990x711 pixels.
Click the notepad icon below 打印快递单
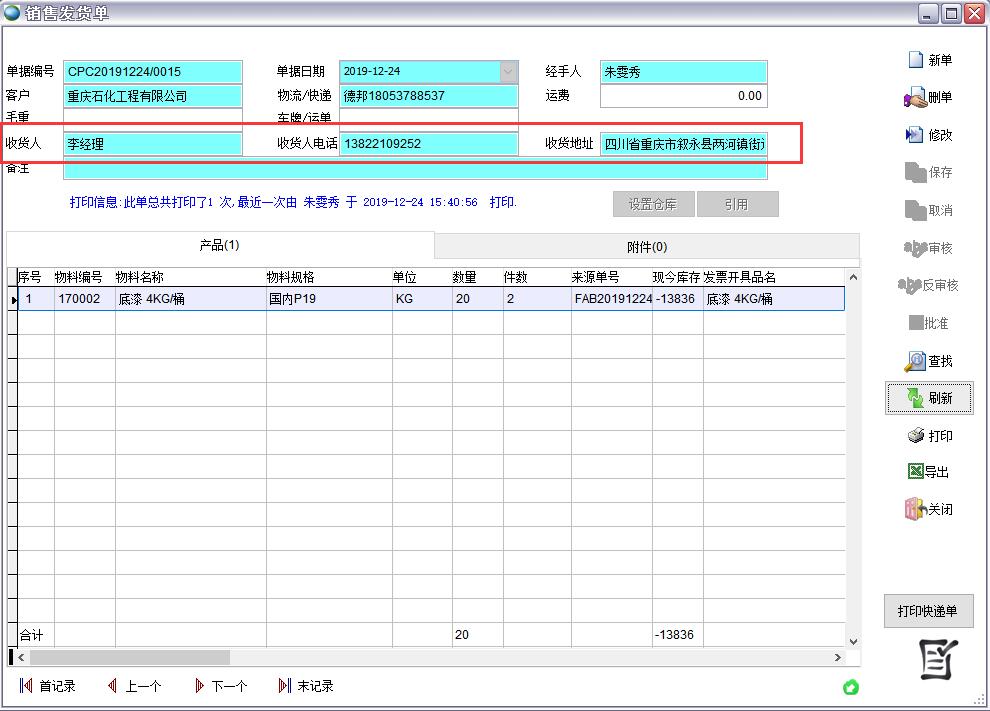(x=938, y=660)
